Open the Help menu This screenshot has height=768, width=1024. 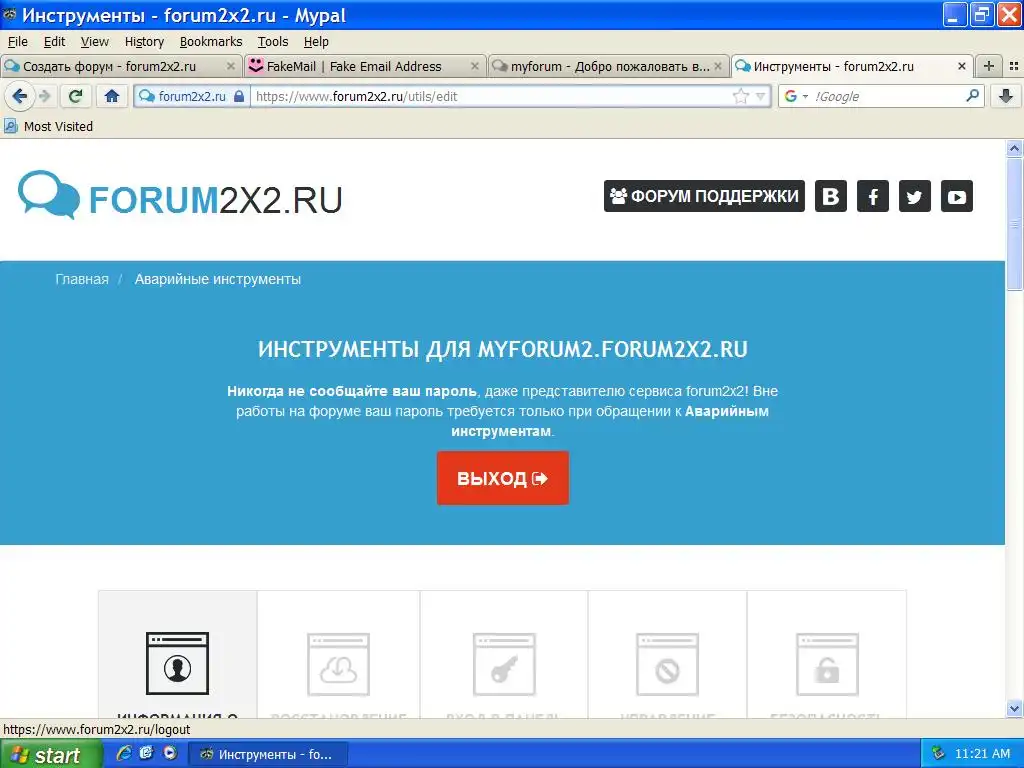tap(316, 42)
